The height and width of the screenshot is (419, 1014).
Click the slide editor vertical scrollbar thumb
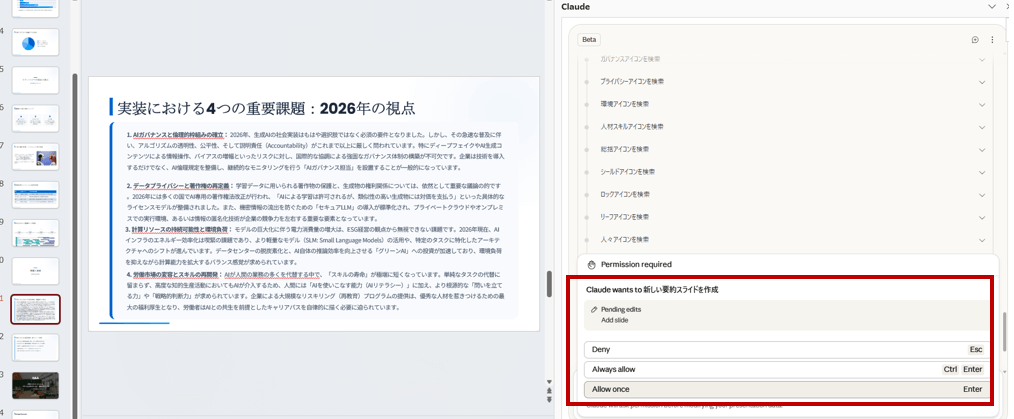(x=548, y=284)
